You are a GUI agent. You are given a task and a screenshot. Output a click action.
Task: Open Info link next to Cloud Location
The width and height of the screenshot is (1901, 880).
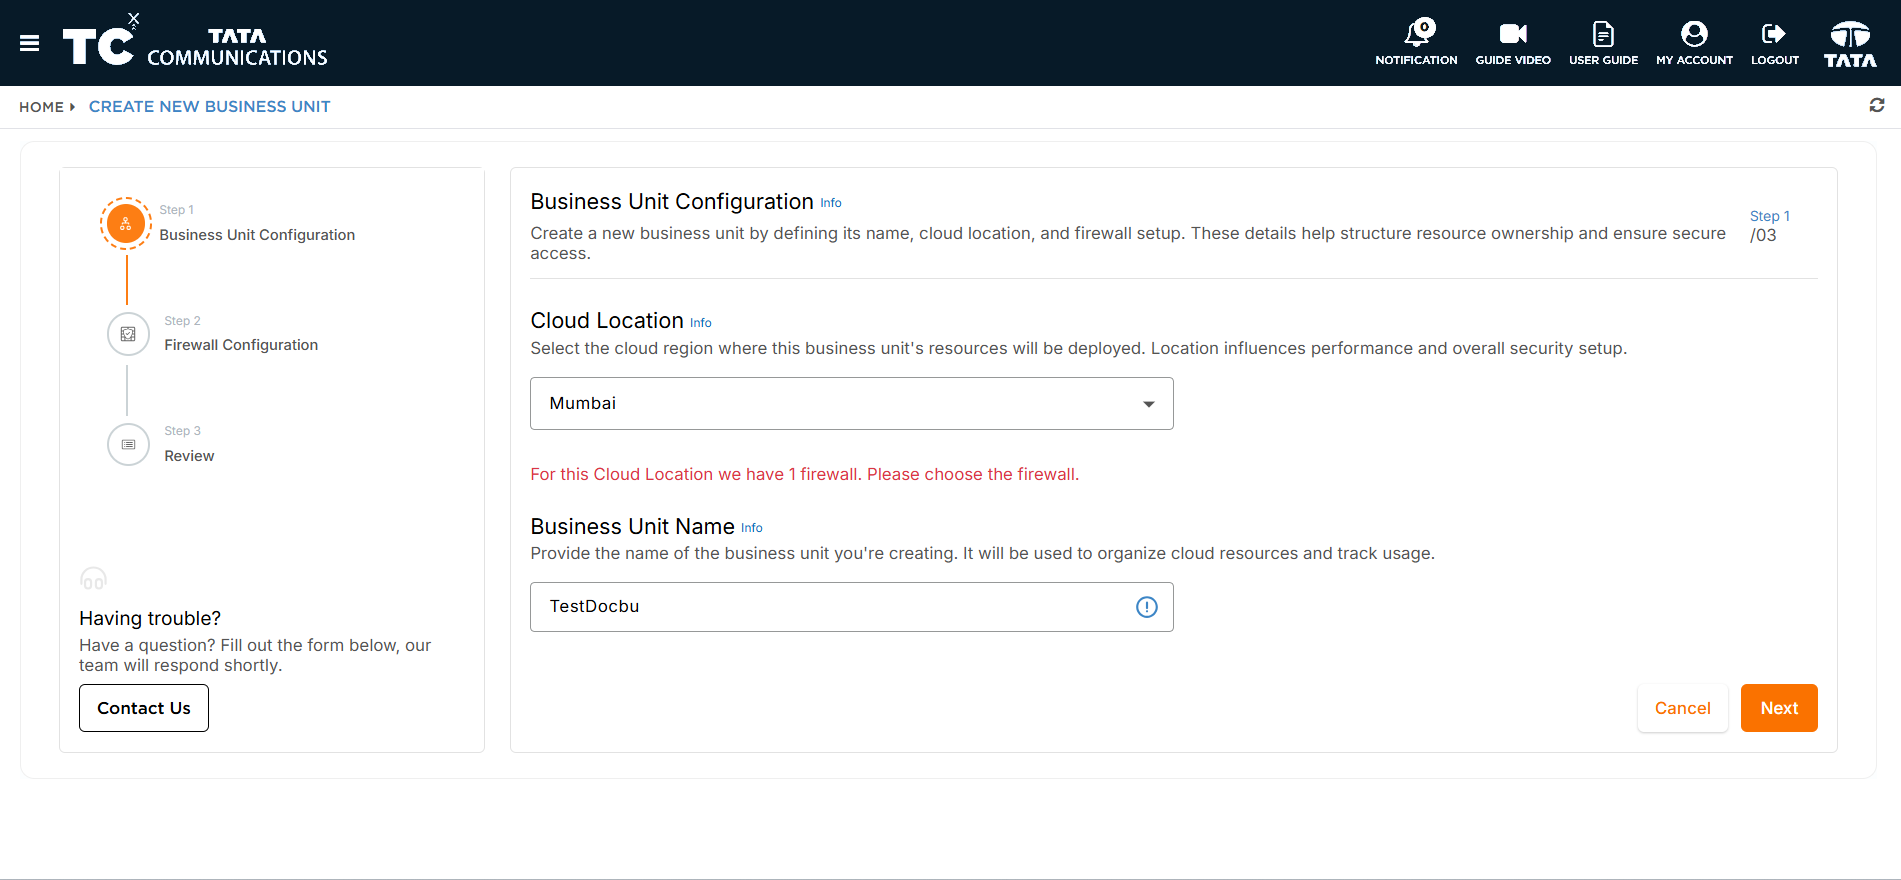point(701,323)
